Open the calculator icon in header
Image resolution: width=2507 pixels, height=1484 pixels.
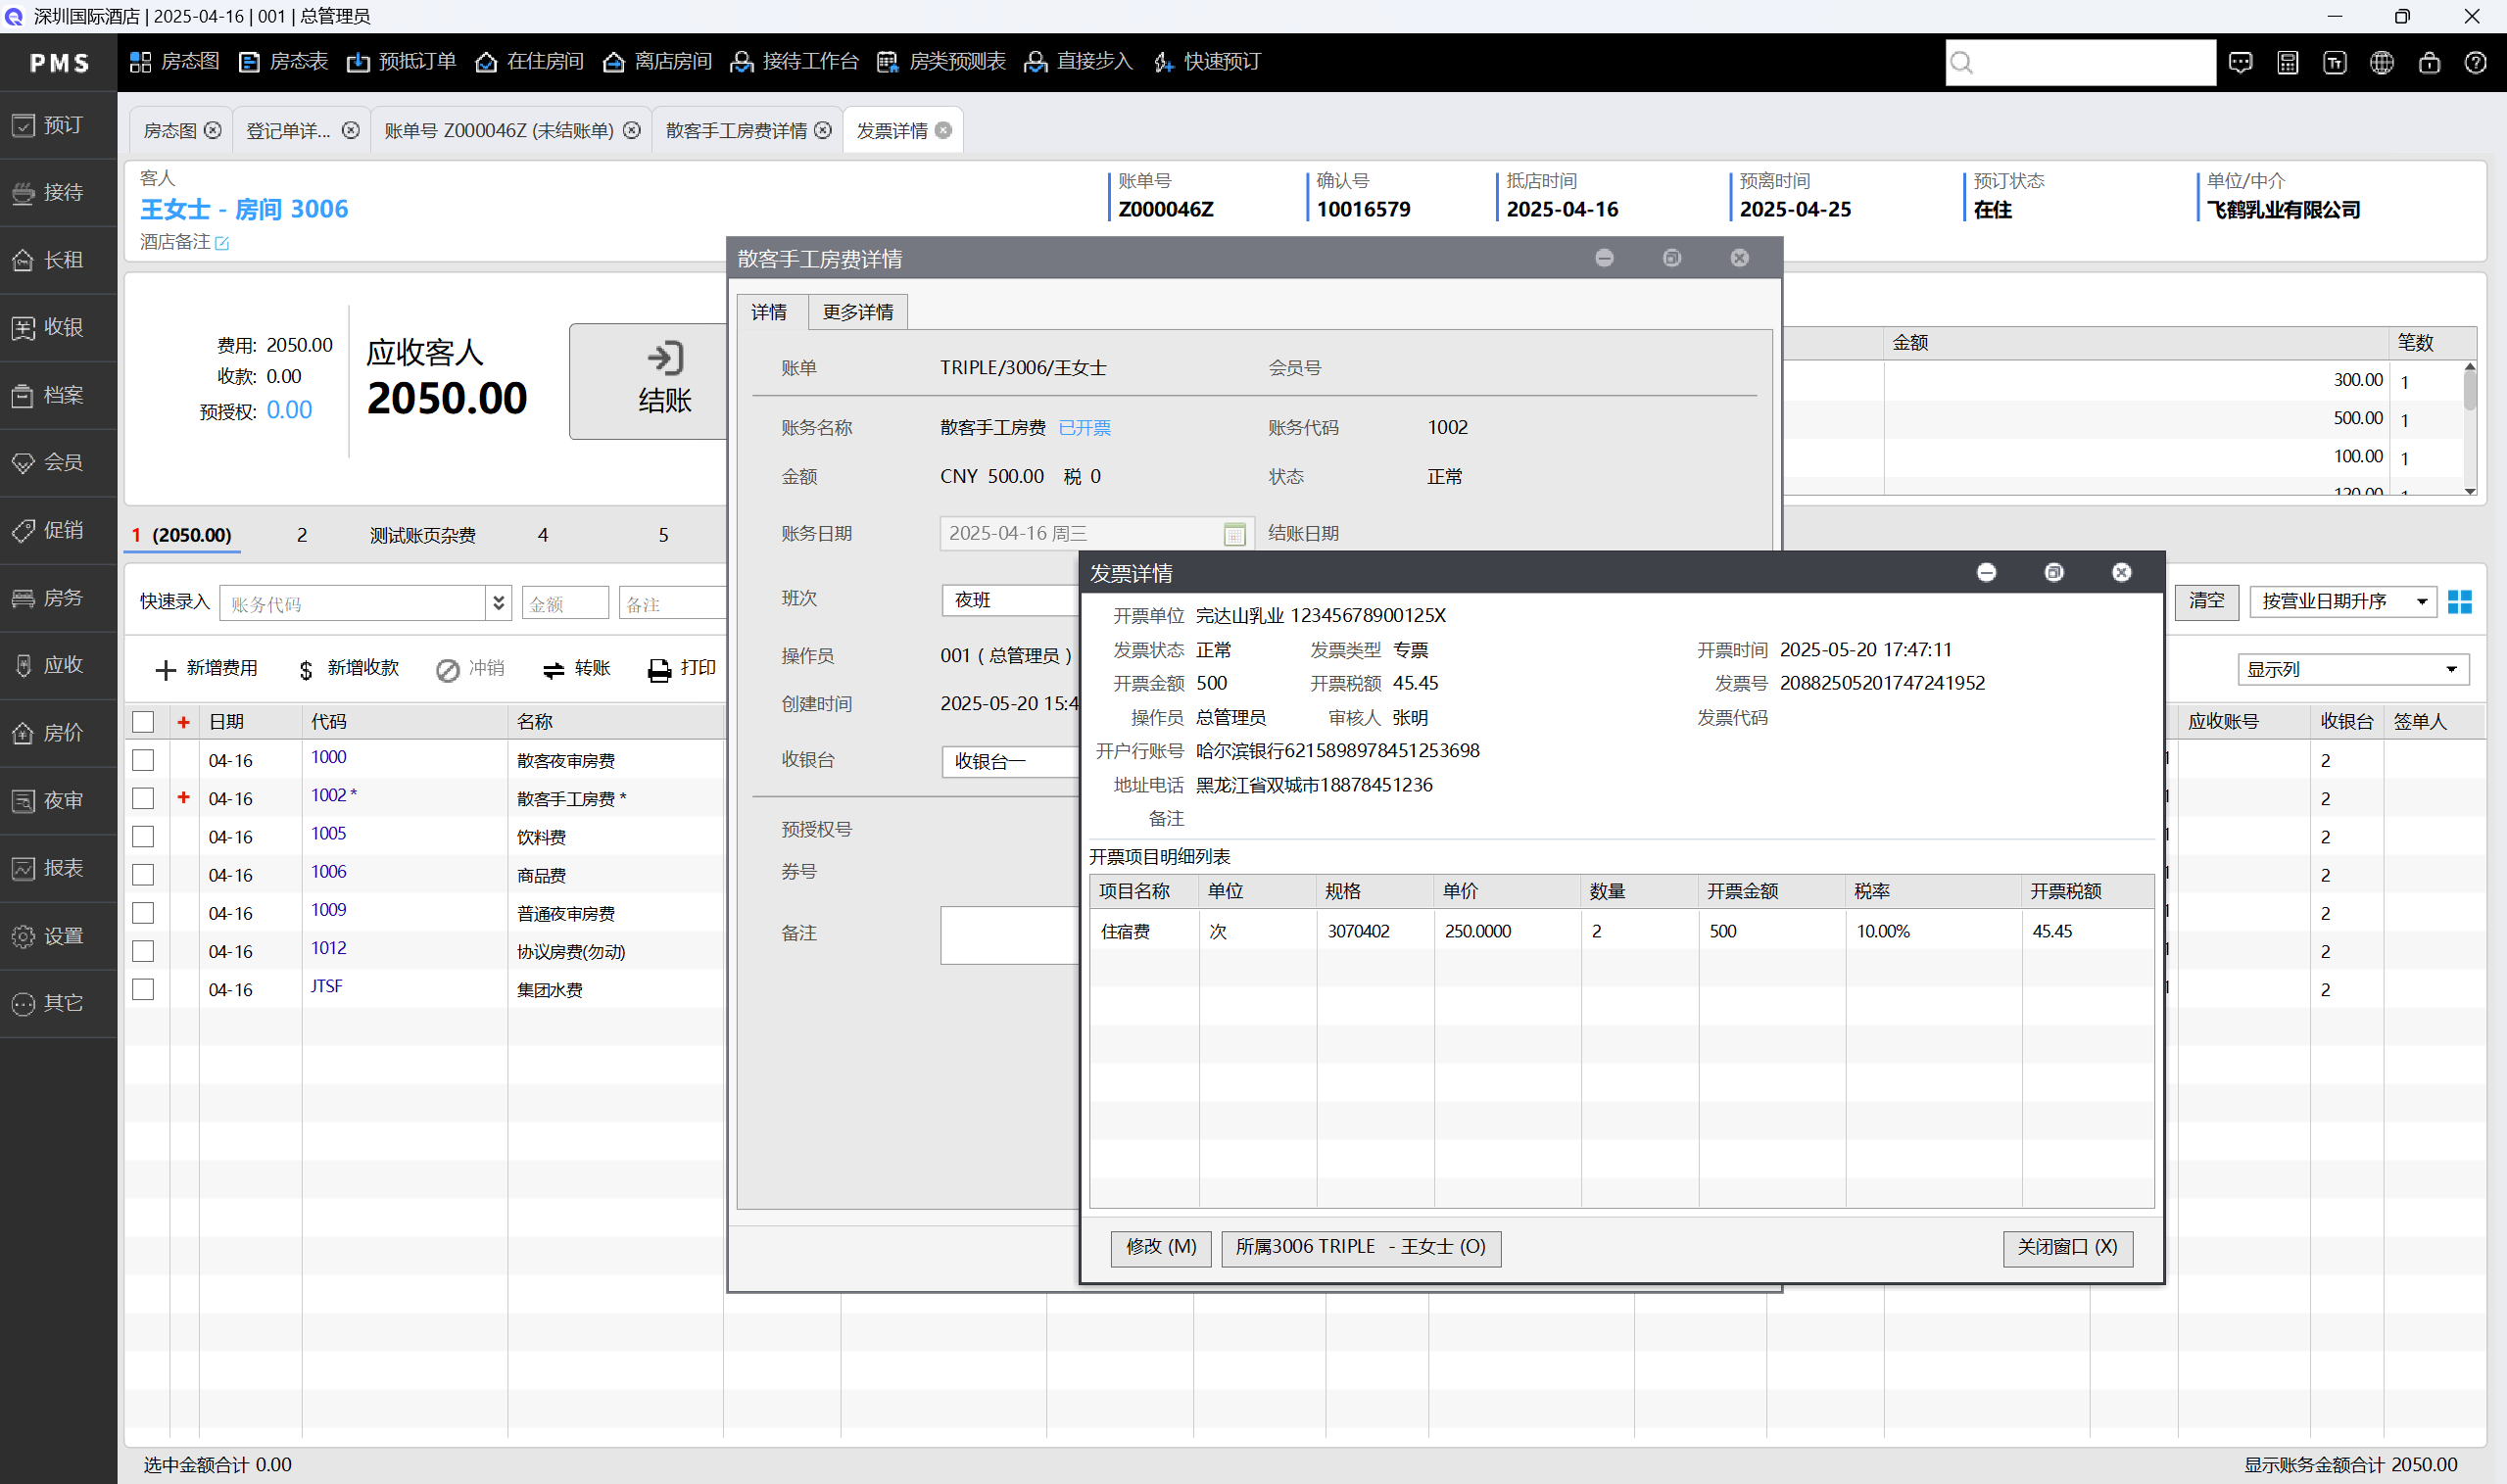click(2287, 63)
